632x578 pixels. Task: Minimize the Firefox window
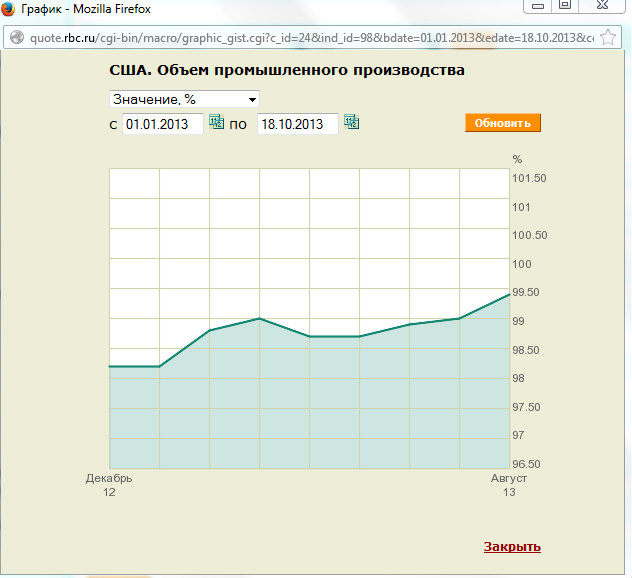[x=538, y=6]
